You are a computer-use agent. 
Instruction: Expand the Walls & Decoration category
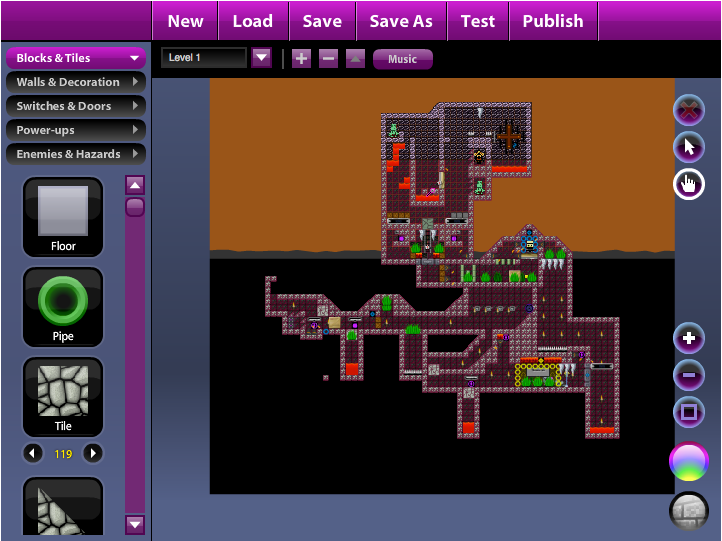tap(76, 82)
